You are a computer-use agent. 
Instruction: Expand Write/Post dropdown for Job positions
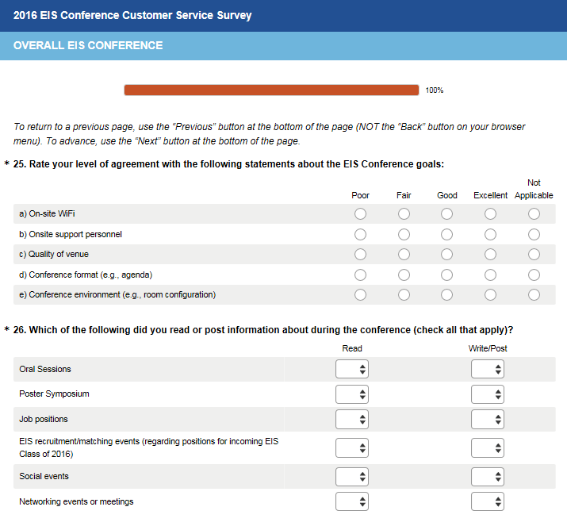pyautogui.click(x=487, y=419)
